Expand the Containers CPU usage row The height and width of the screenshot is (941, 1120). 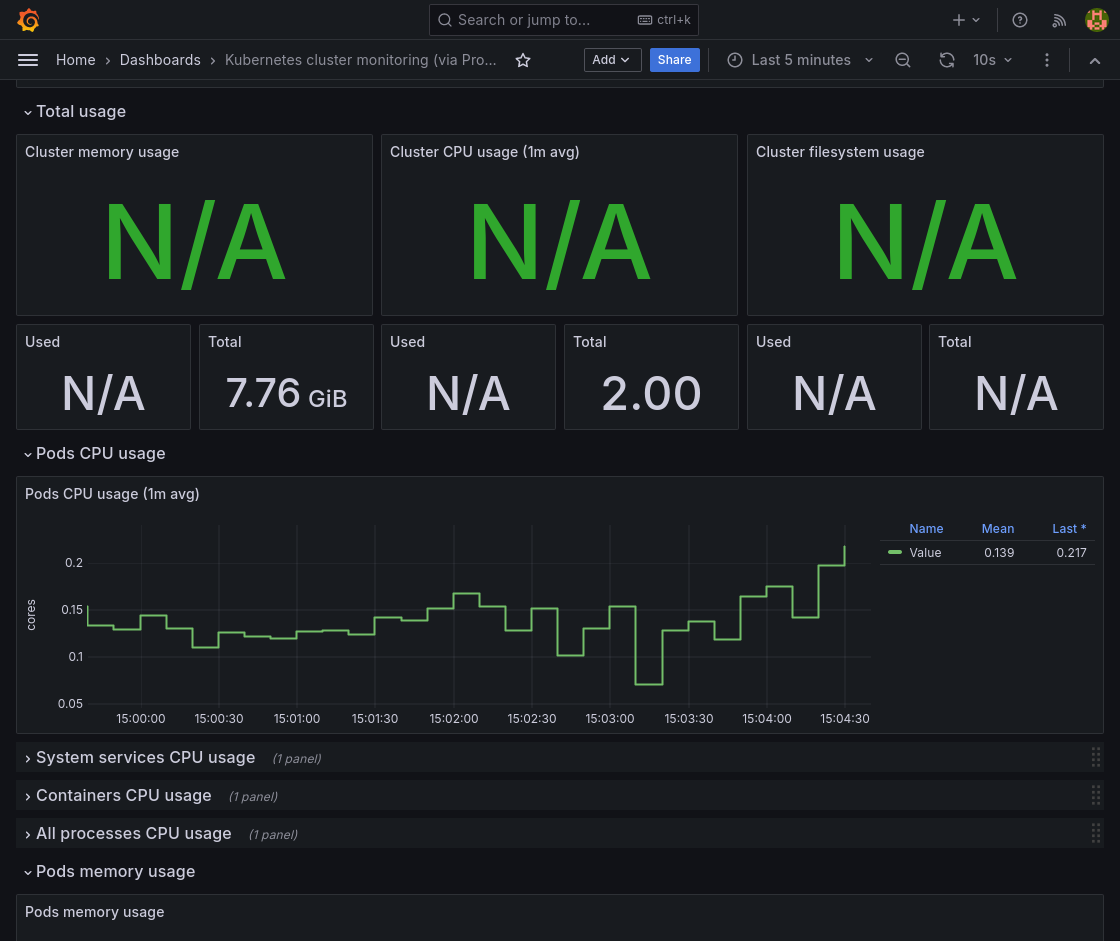point(123,796)
